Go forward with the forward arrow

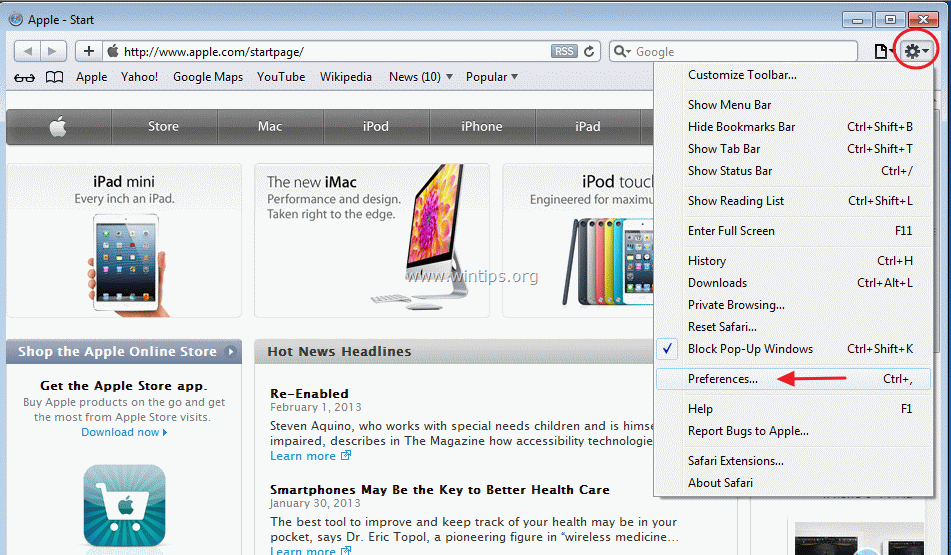tap(53, 52)
